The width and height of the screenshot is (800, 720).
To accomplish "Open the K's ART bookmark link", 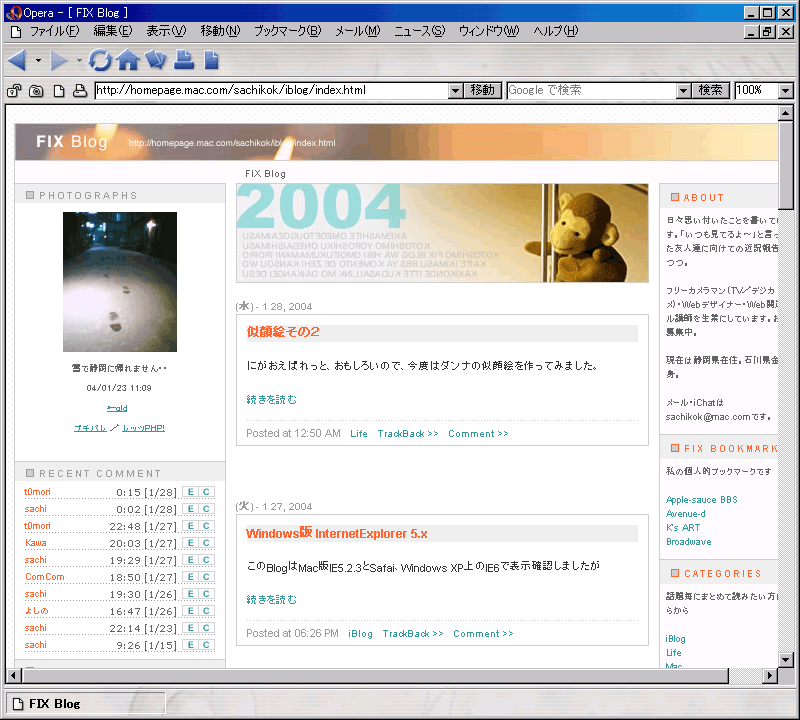I will click(683, 528).
